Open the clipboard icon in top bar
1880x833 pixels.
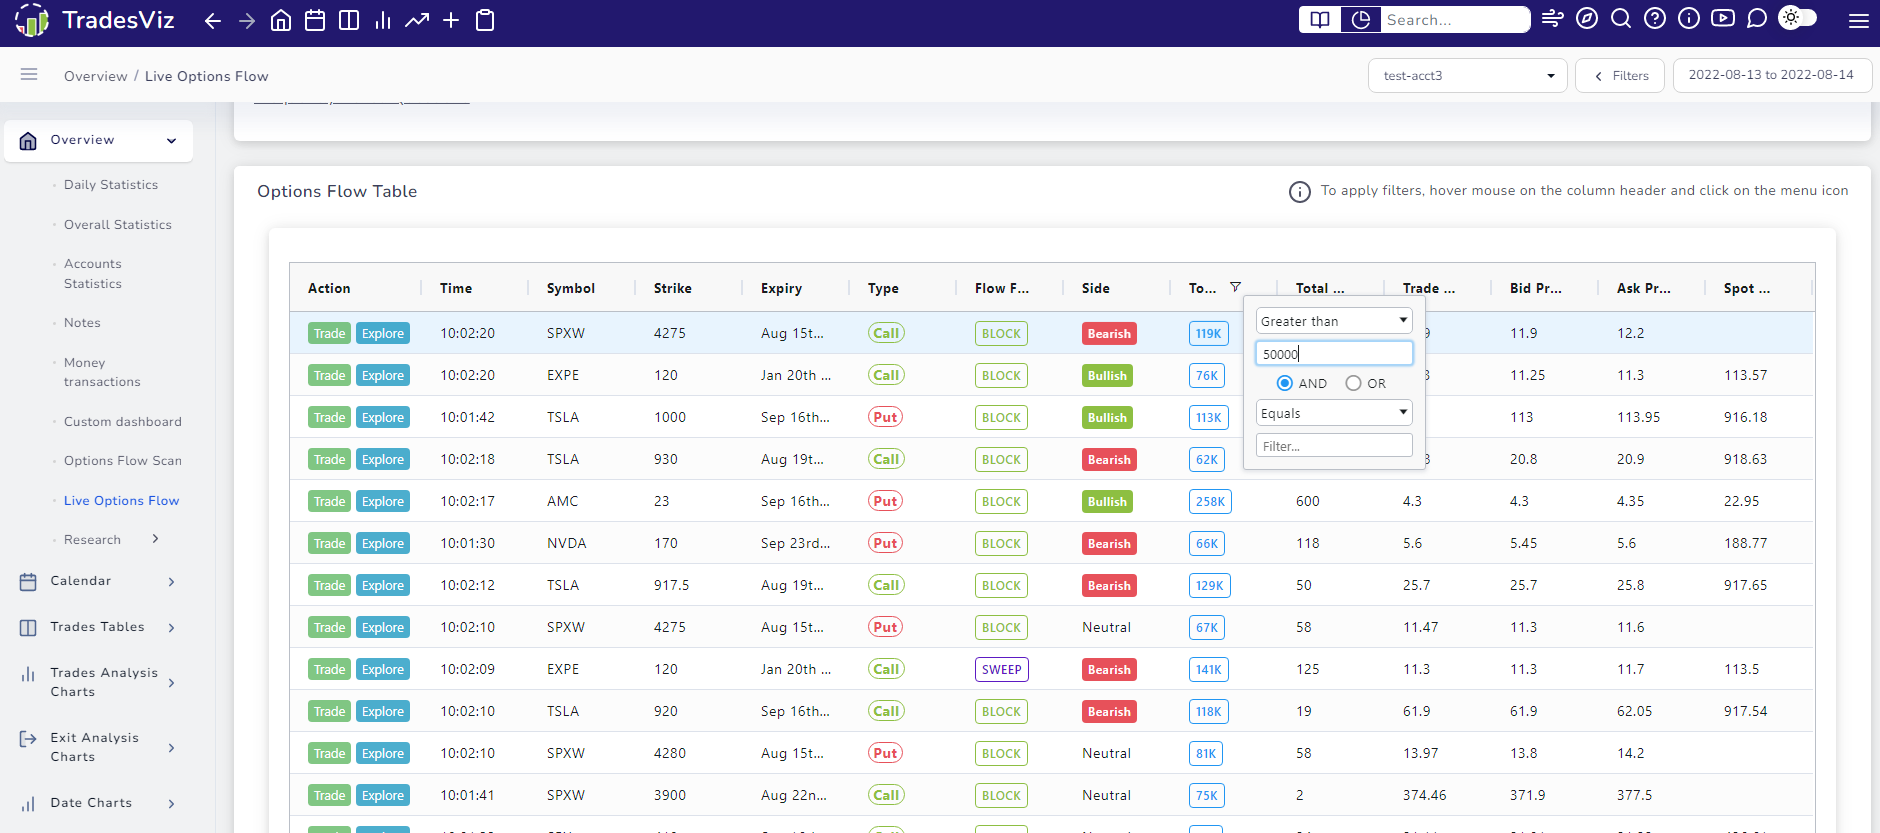[x=485, y=20]
